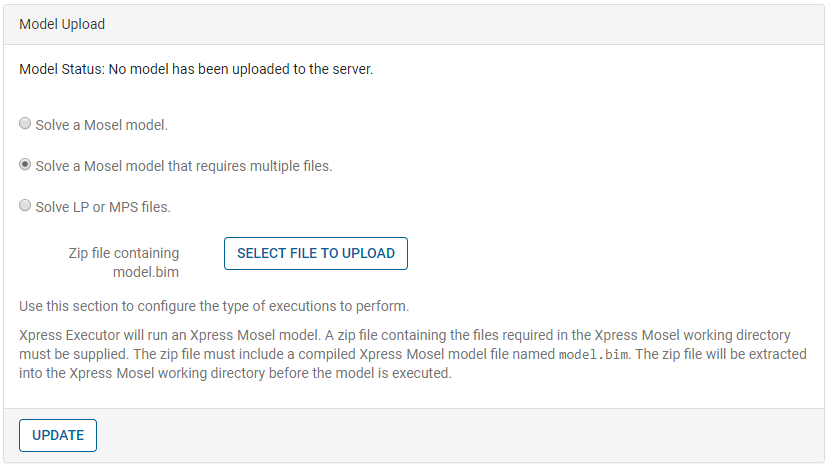This screenshot has height=467, width=830.
Task: Click "No model has been uploaded" status message
Action: (x=240, y=70)
